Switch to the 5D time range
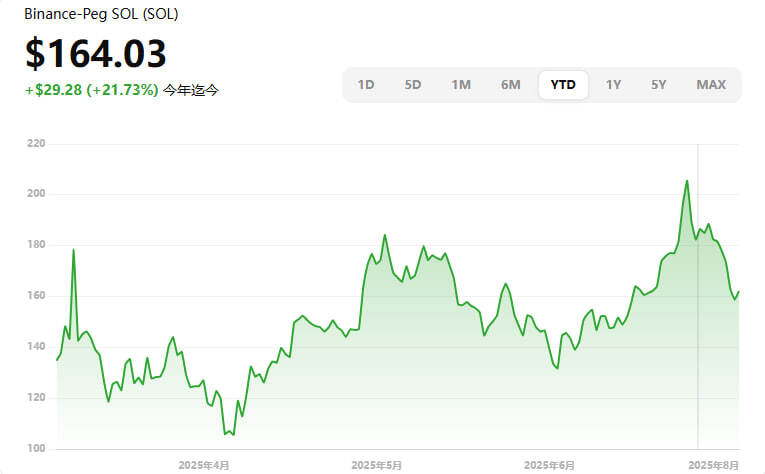The width and height of the screenshot is (765, 474). pos(413,85)
